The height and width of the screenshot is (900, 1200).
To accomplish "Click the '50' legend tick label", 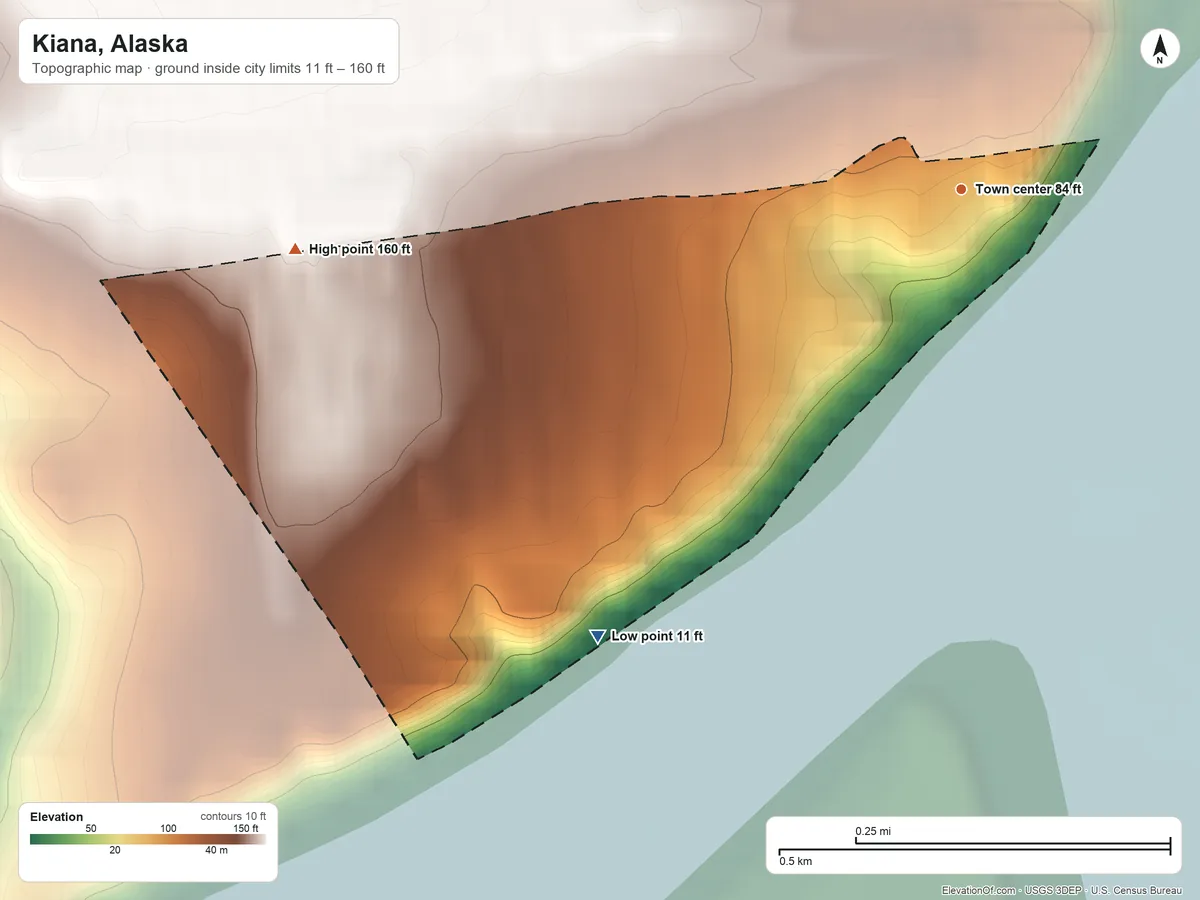I will [x=90, y=829].
